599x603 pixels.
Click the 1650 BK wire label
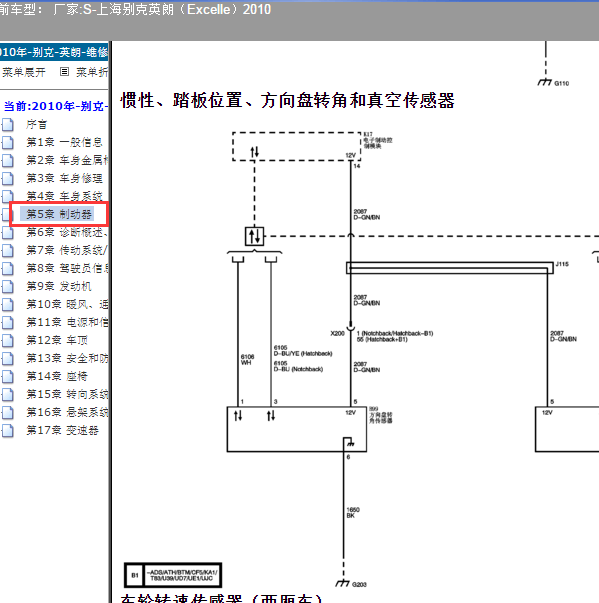pos(353,513)
